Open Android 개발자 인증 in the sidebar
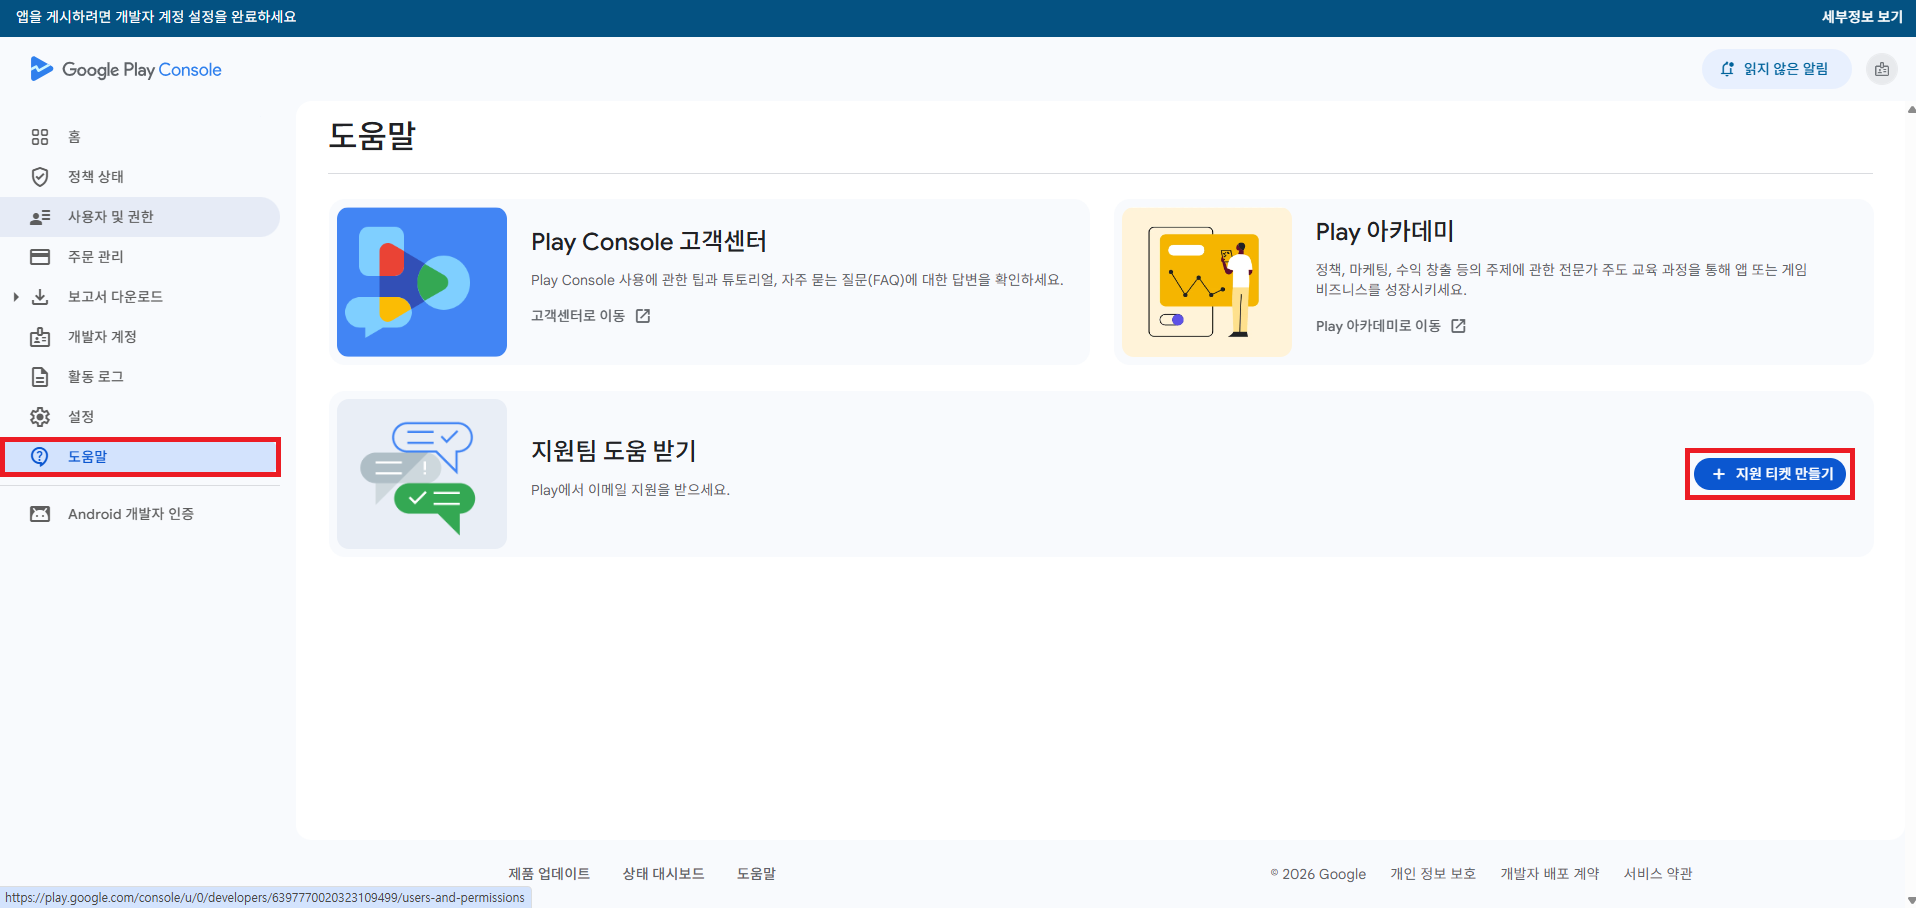 point(140,514)
